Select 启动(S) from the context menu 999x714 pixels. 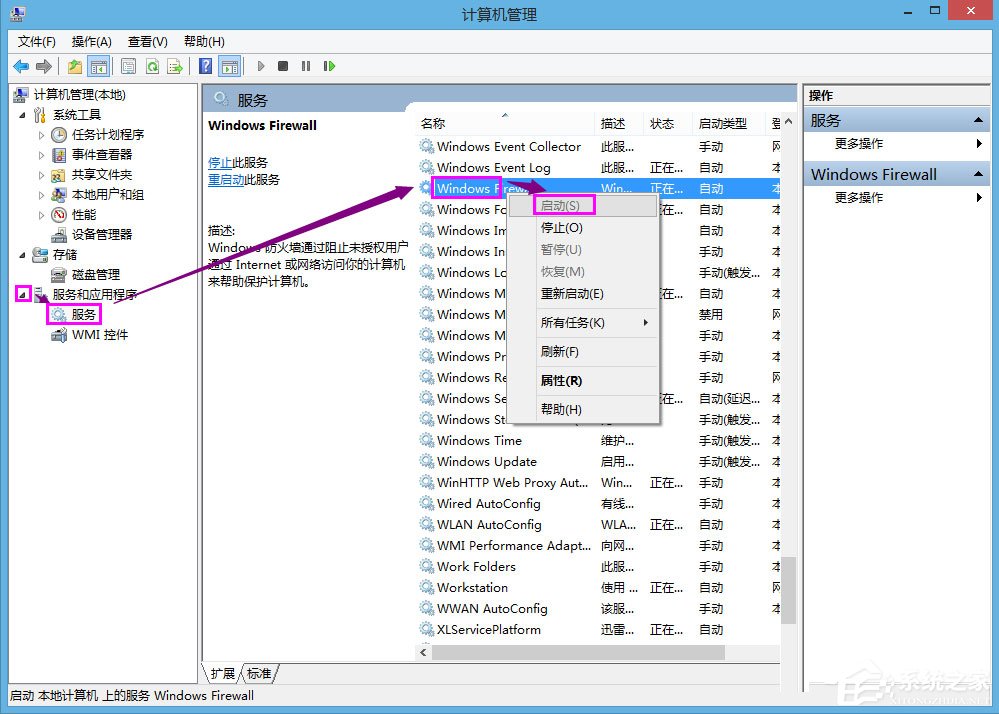(x=562, y=205)
